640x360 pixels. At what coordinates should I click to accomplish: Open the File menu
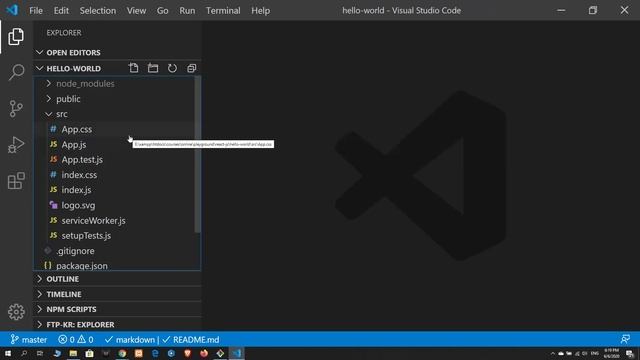(36, 11)
